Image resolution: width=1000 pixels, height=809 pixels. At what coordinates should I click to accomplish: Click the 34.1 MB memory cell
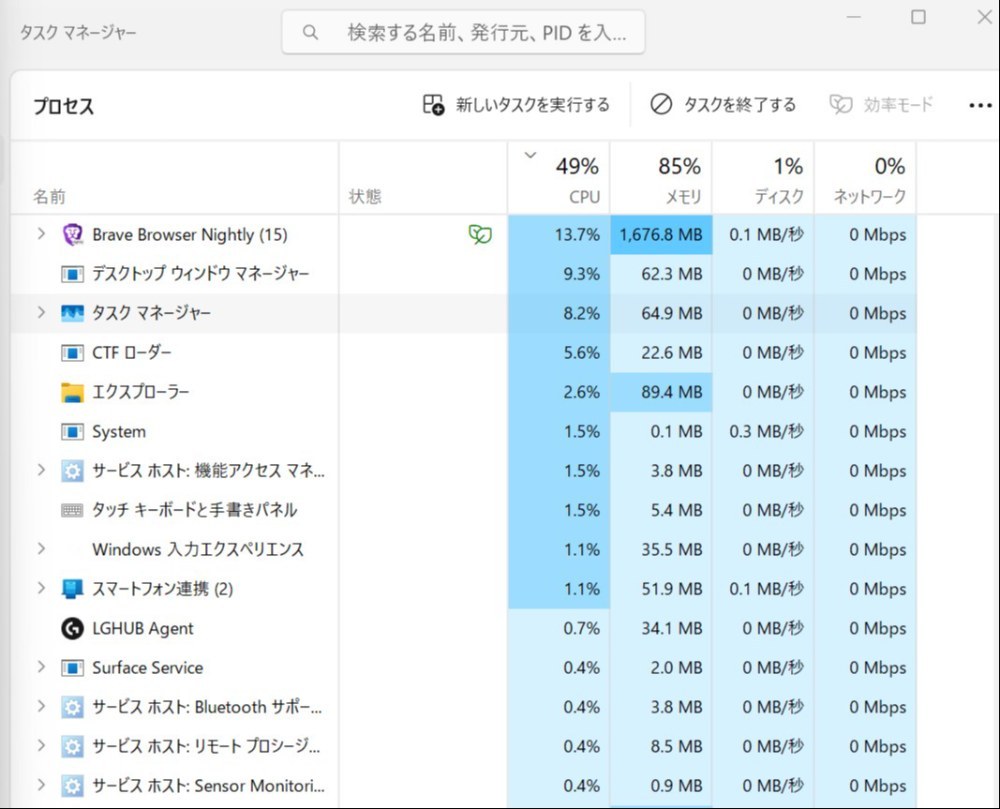[x=661, y=629]
